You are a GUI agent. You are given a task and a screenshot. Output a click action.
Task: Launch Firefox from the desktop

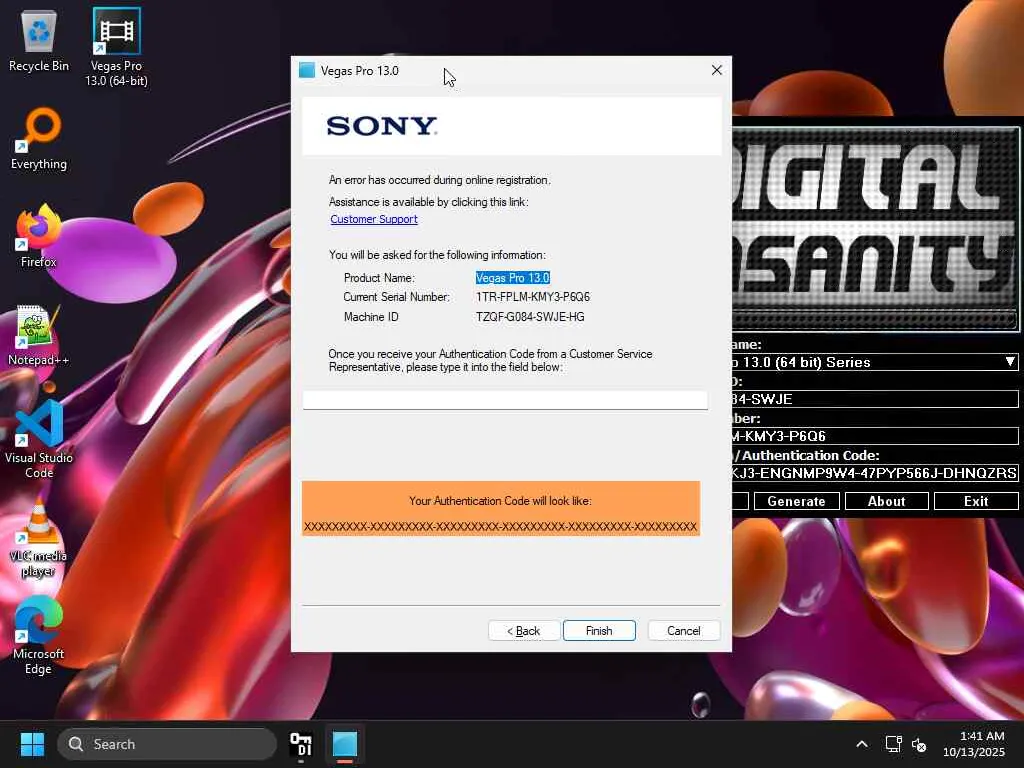(39, 236)
